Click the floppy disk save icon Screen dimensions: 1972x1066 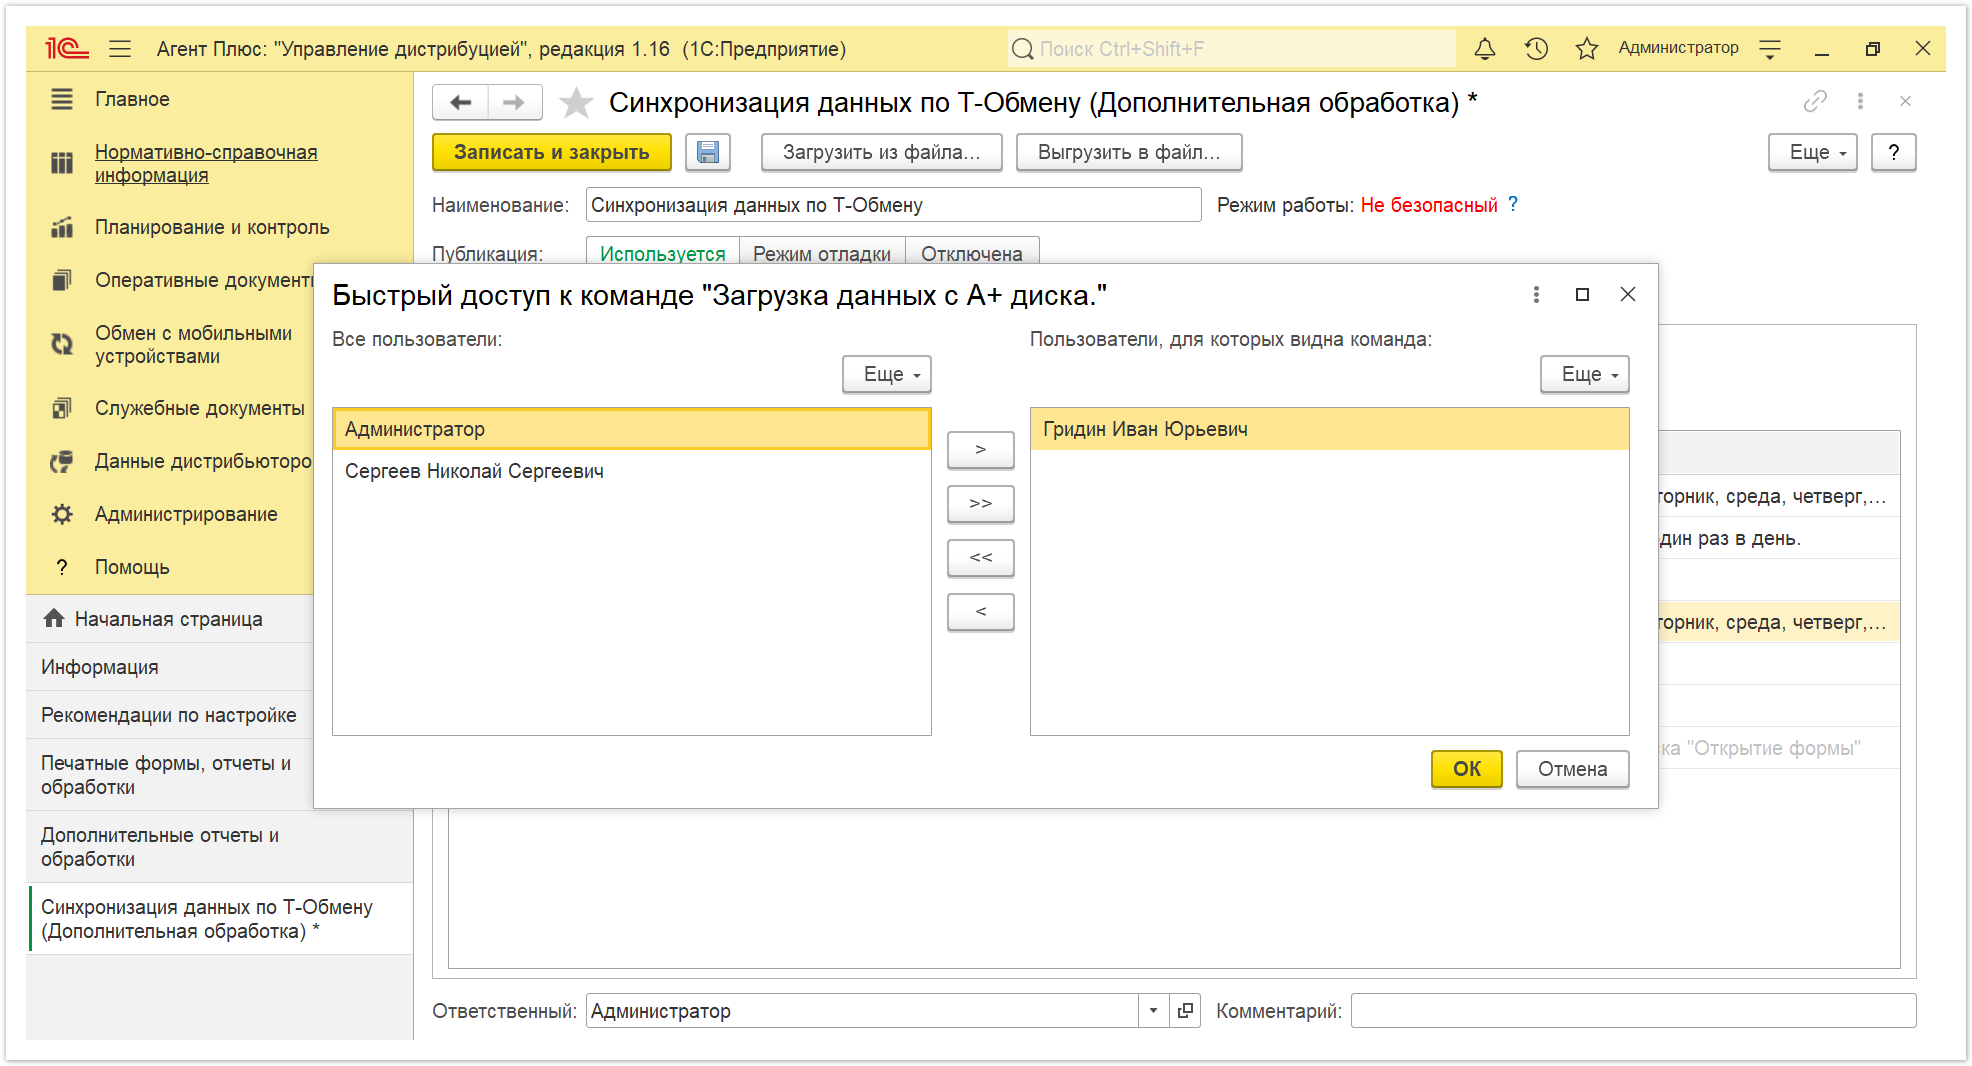708,152
